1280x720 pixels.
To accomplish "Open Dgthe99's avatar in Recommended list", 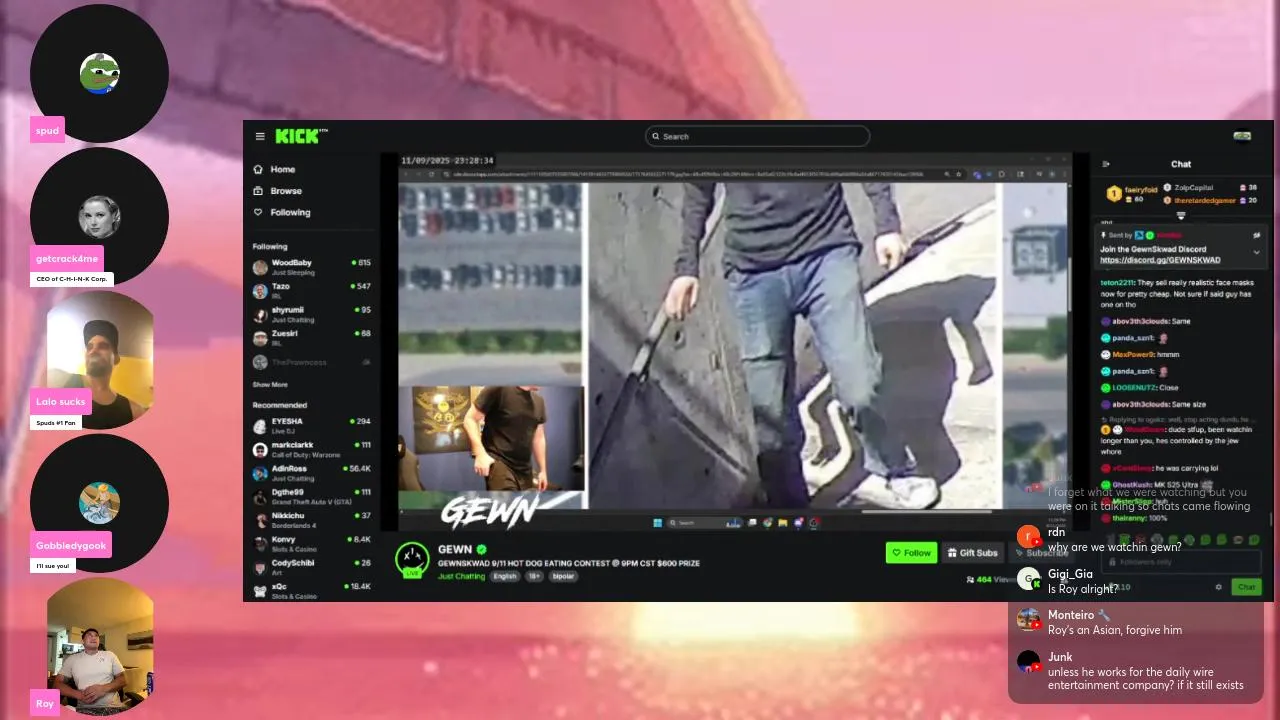I will pyautogui.click(x=260, y=496).
